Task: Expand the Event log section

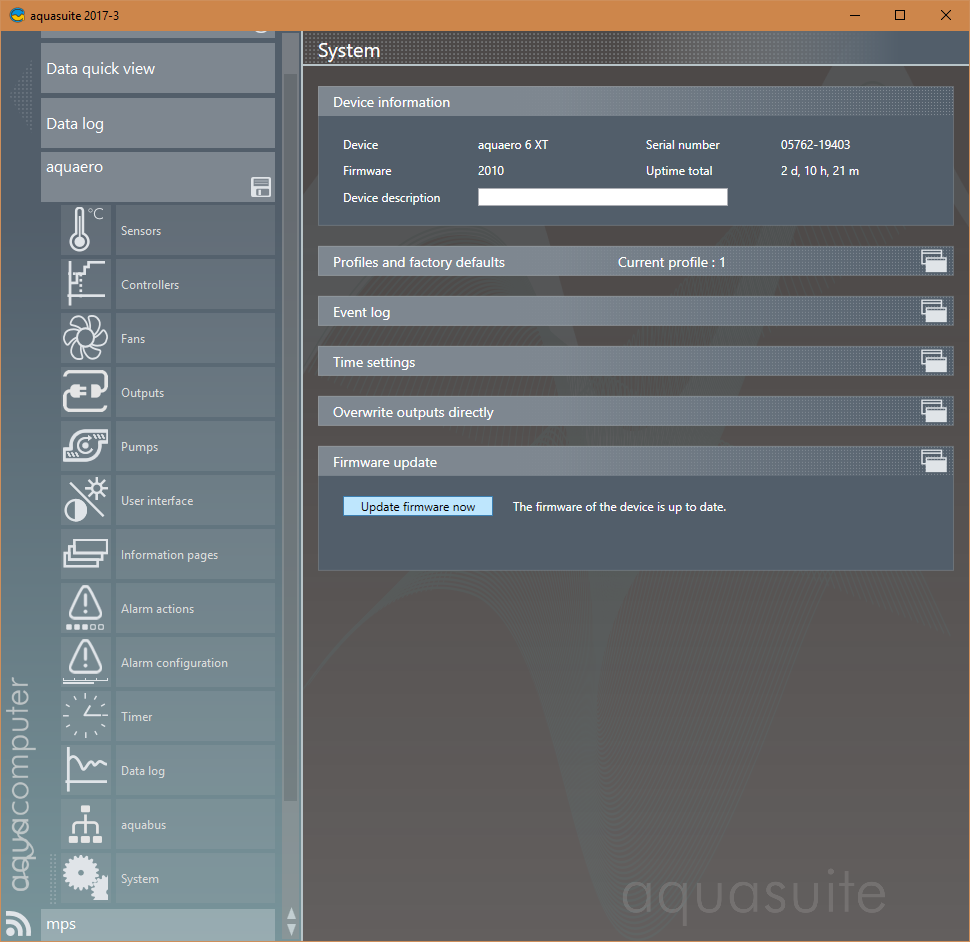Action: click(933, 312)
